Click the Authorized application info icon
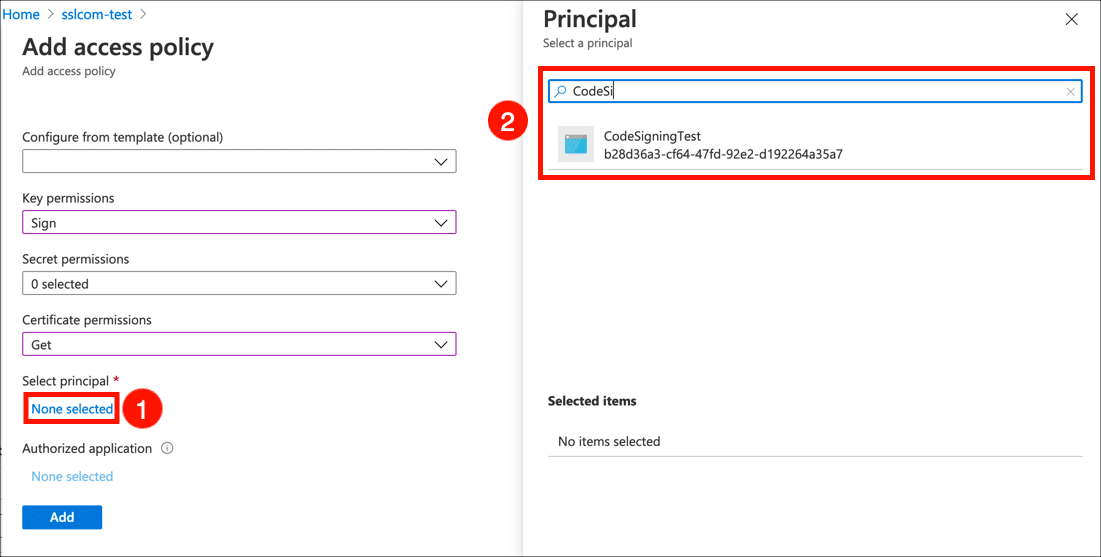1101x557 pixels. coord(167,449)
